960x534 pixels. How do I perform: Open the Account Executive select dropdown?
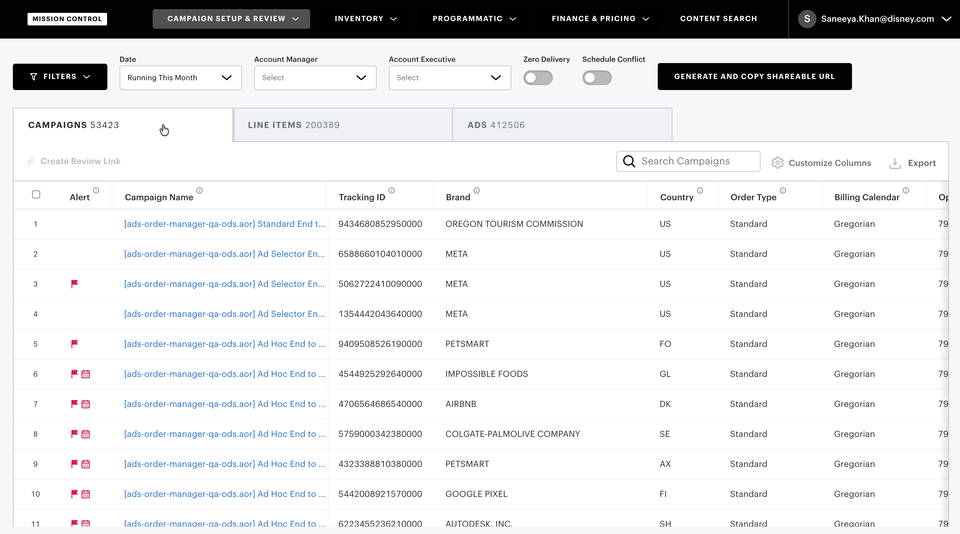click(450, 78)
